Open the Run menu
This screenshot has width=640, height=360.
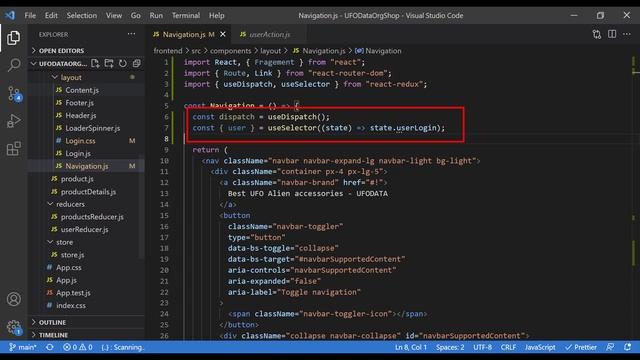pos(156,16)
